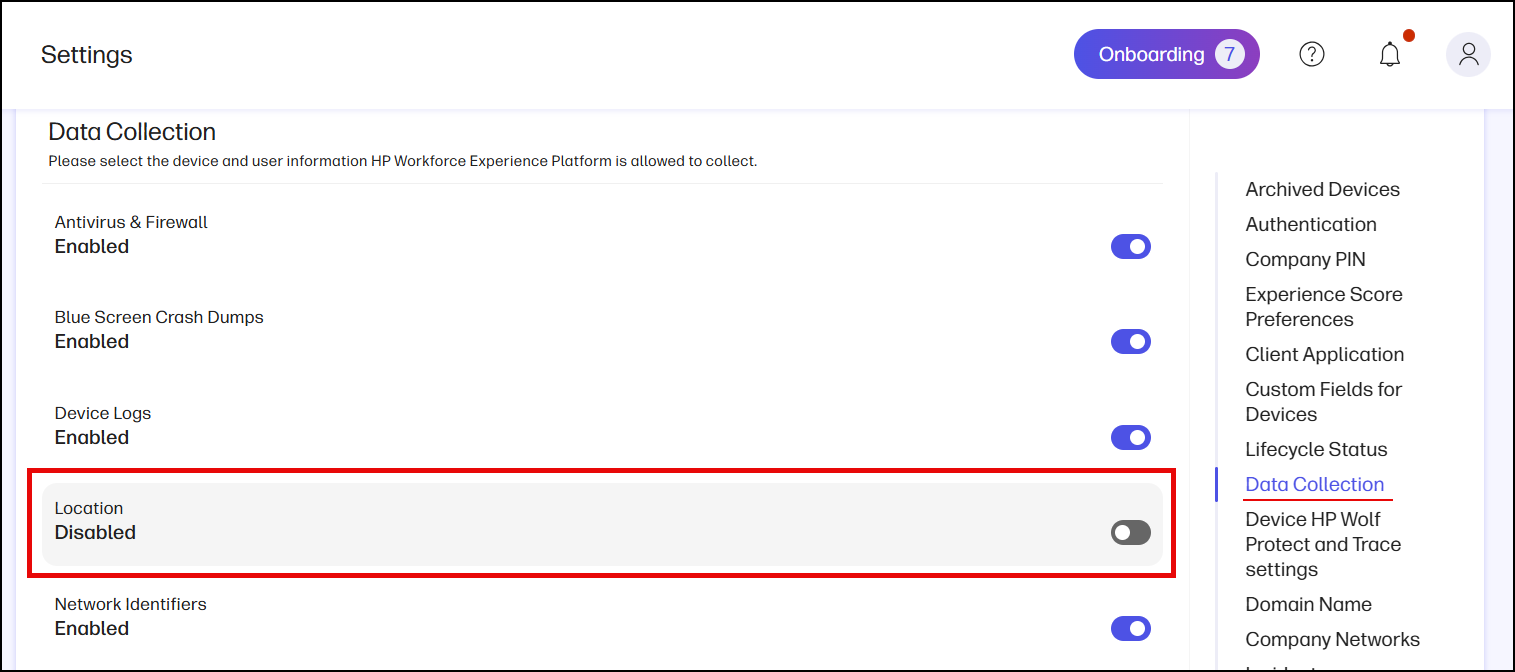Viewport: 1515px width, 672px height.
Task: Go to Company PIN settings
Action: (x=1305, y=259)
